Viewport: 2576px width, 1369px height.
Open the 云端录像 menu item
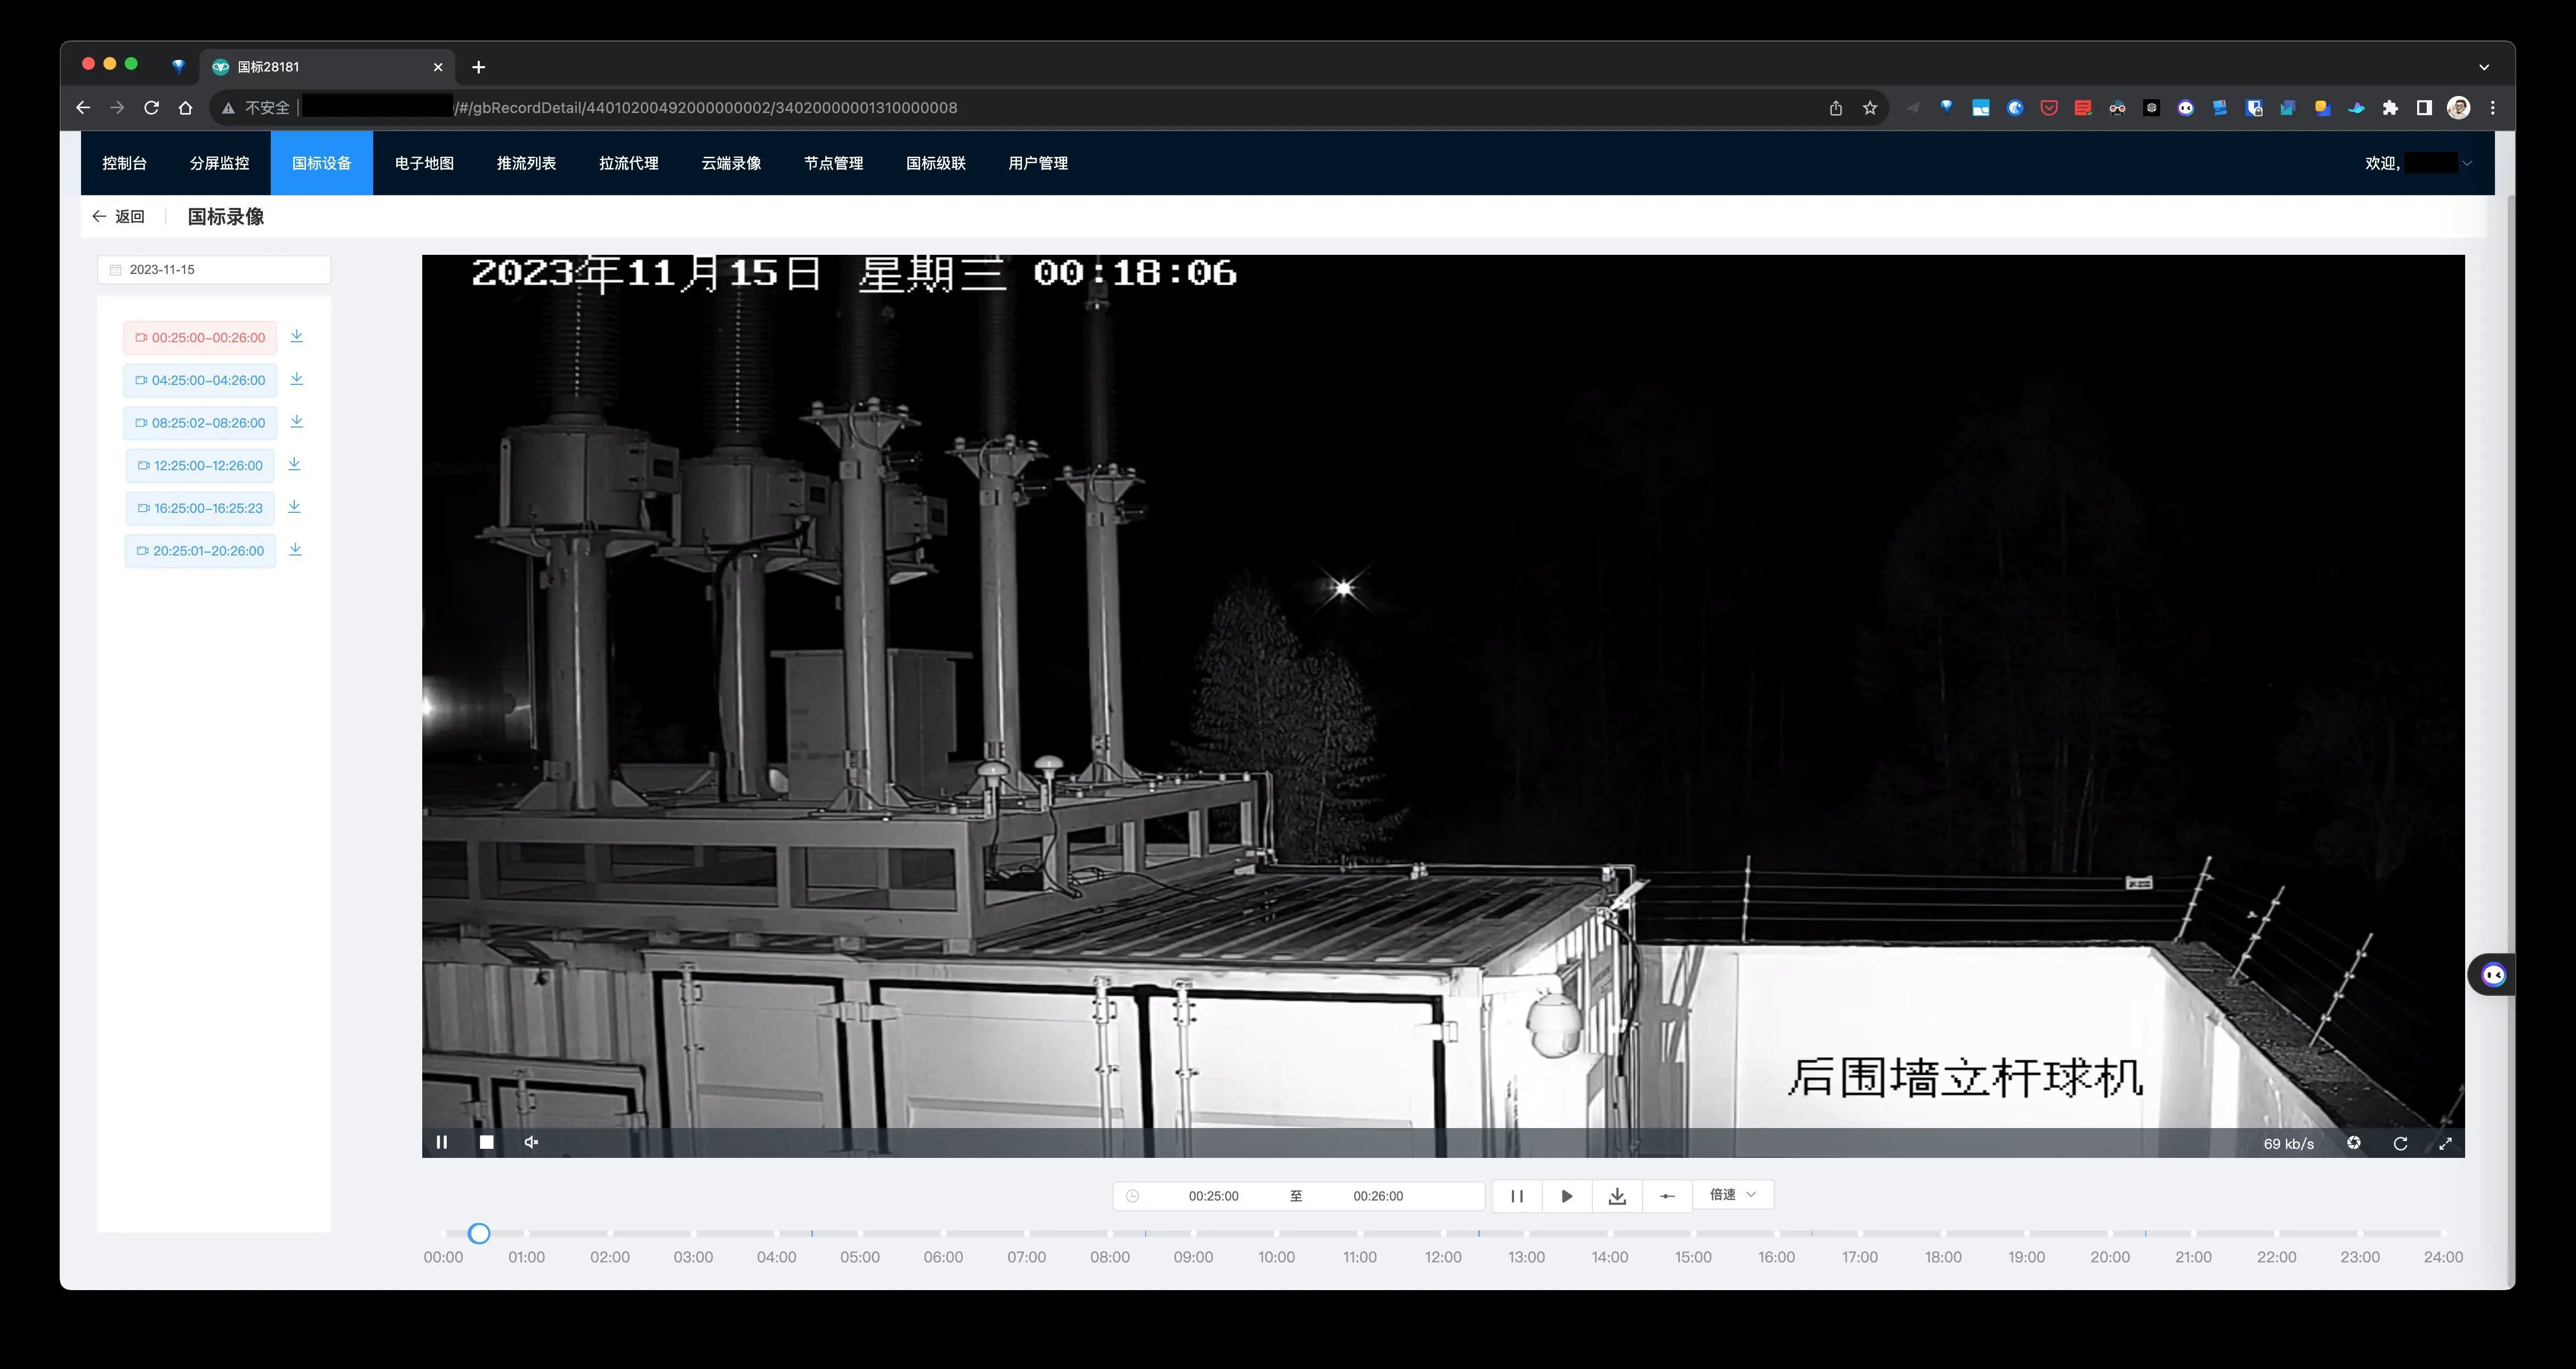(x=731, y=163)
